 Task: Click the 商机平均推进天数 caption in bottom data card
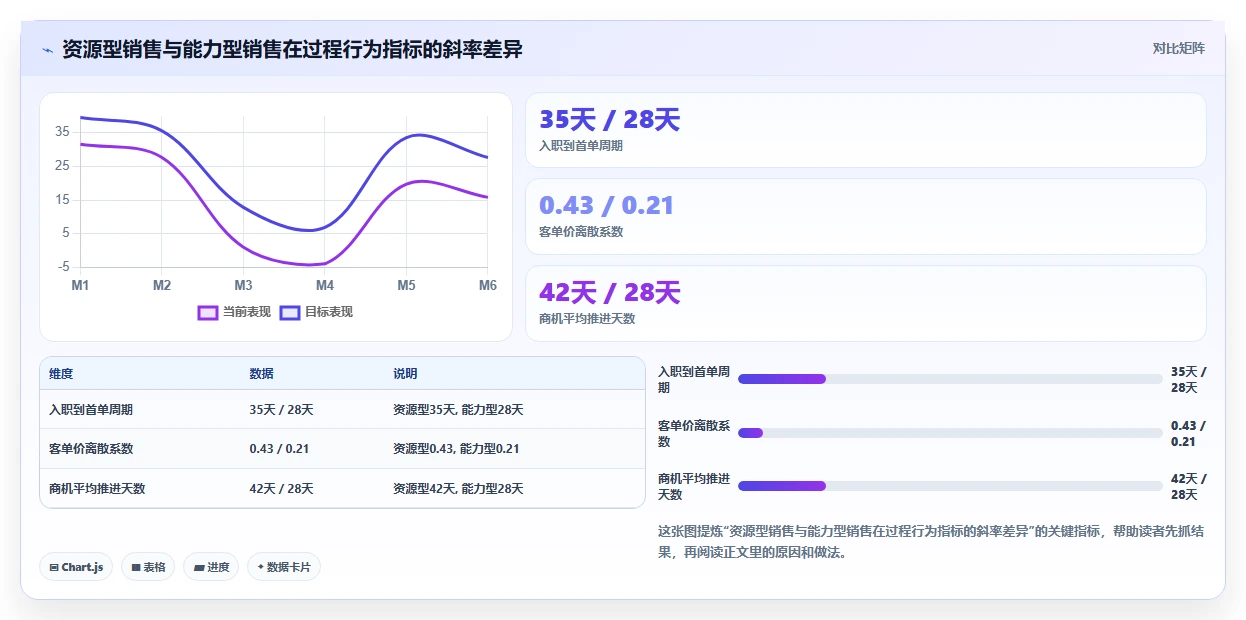click(x=587, y=319)
